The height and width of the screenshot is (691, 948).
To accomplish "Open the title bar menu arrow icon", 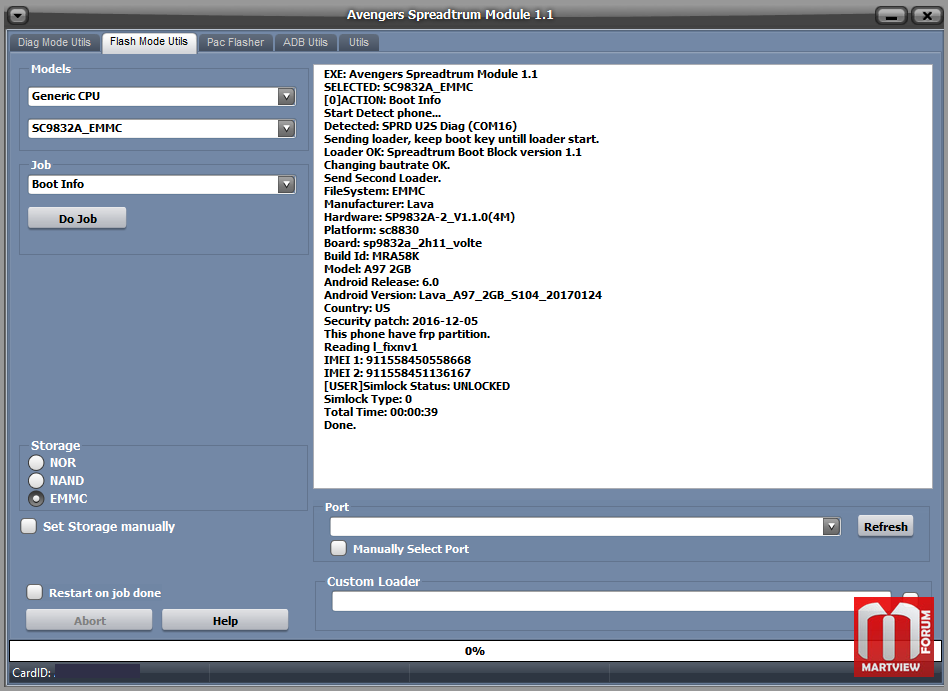I will click(x=18, y=15).
